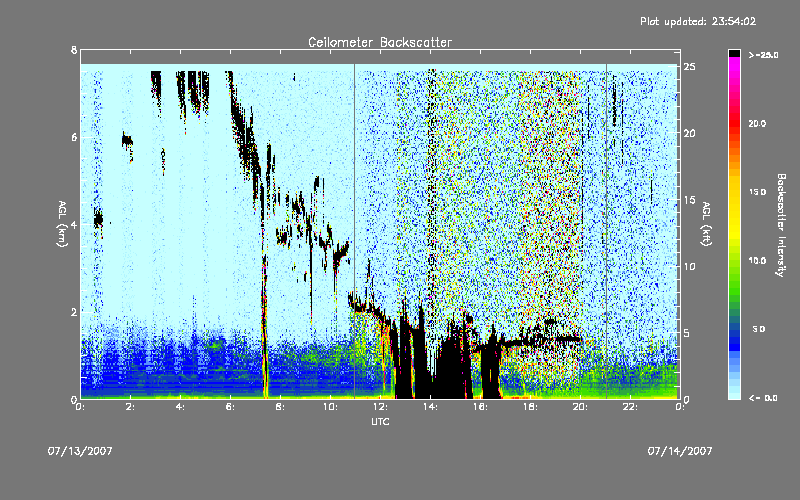Click the red region near 20.0 on the colorbar
Screen dimensions: 800x500
(734, 122)
